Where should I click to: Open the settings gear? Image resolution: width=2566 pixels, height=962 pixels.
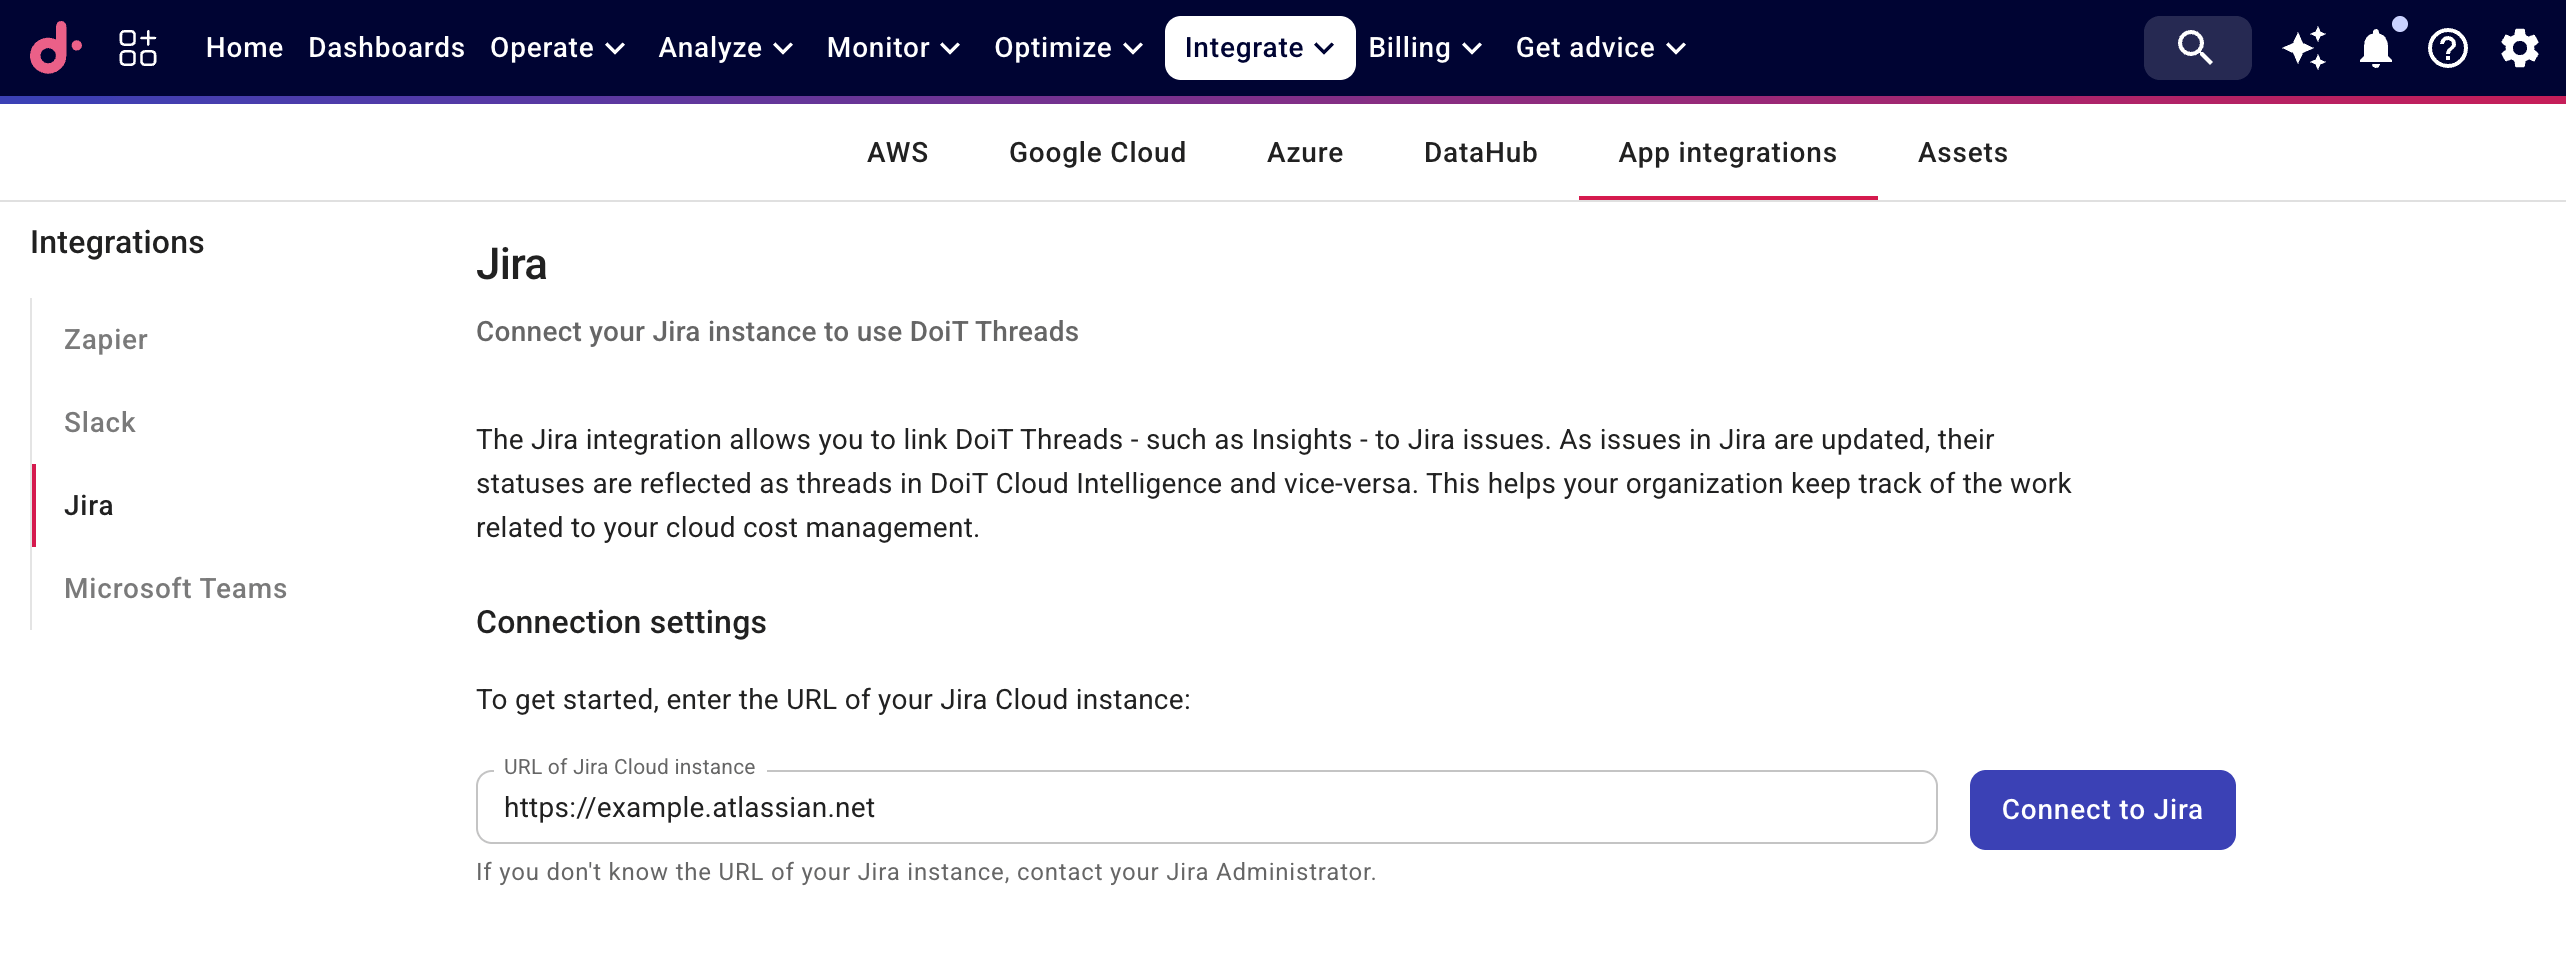coord(2519,47)
